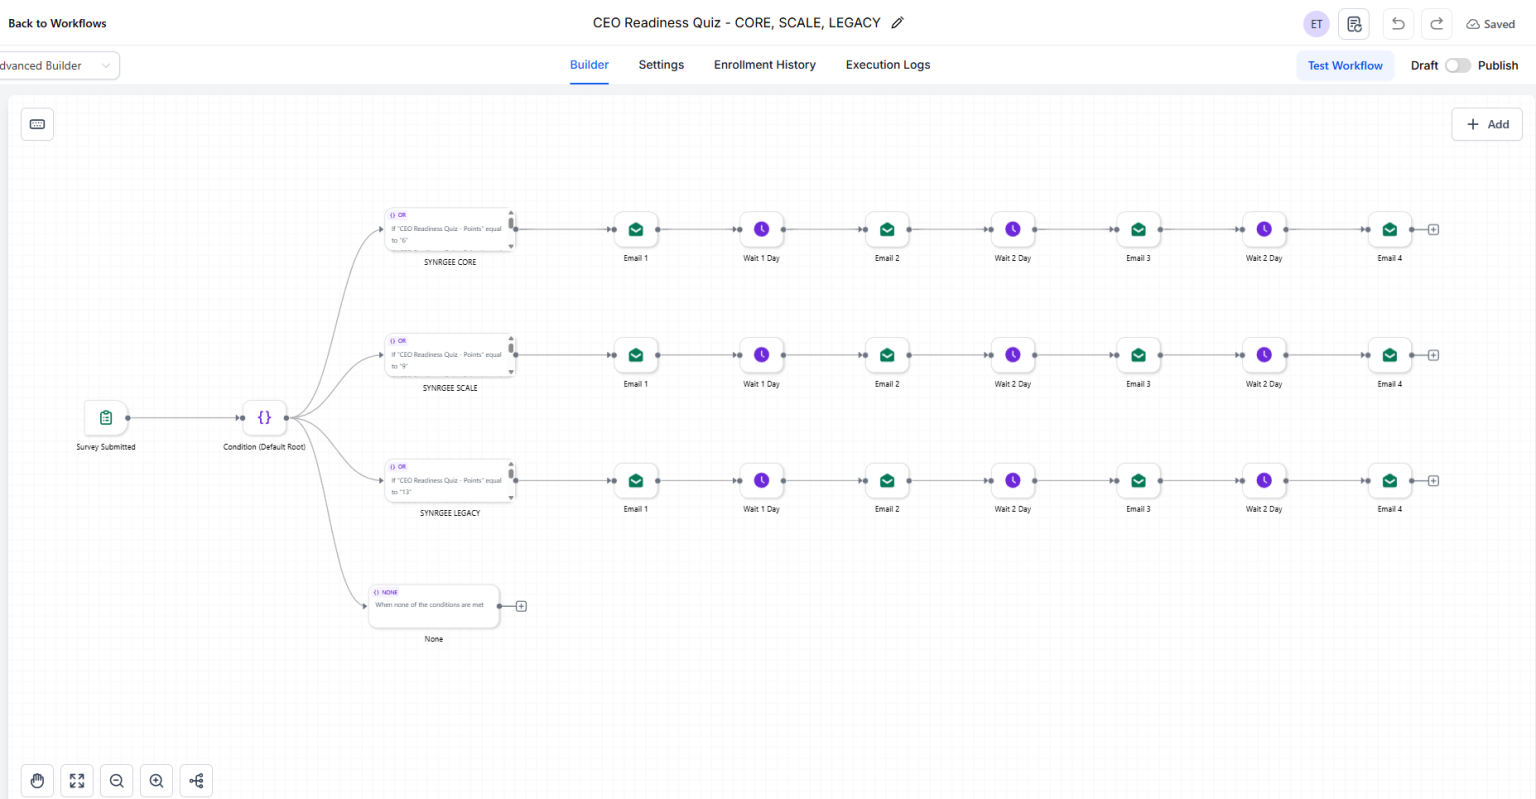Add step after Email 4 in LEGACY branch

(1433, 481)
